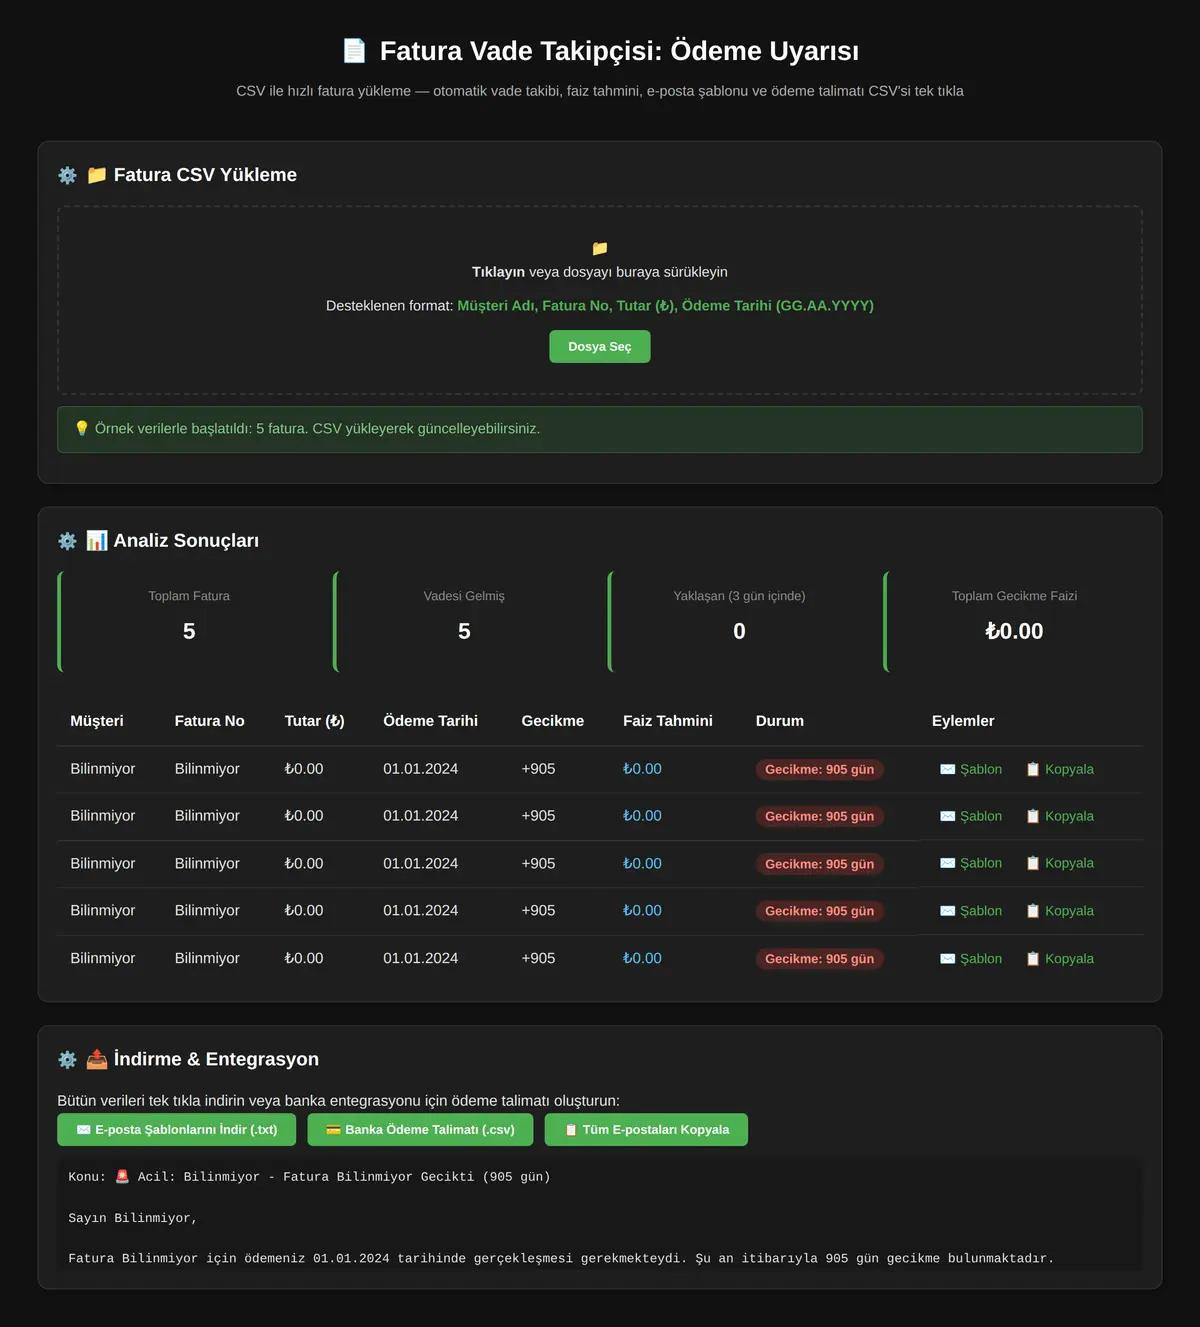Click the Gecikme column header

click(x=553, y=721)
